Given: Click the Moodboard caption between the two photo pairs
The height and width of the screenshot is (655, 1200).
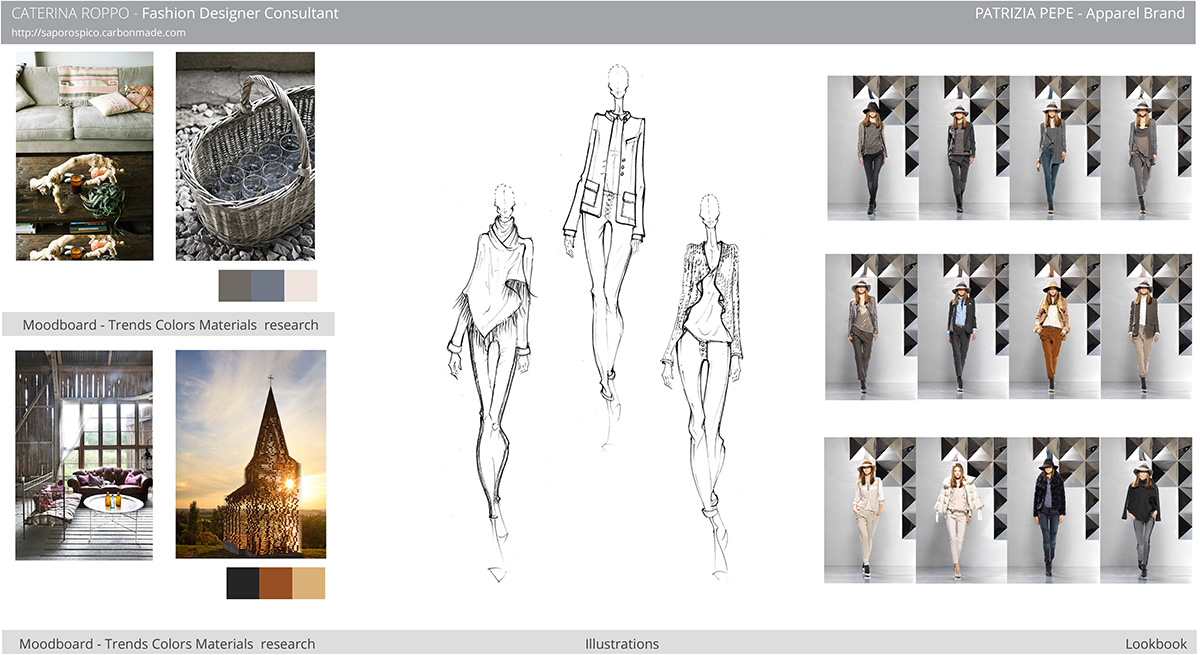Looking at the screenshot, I should (170, 325).
